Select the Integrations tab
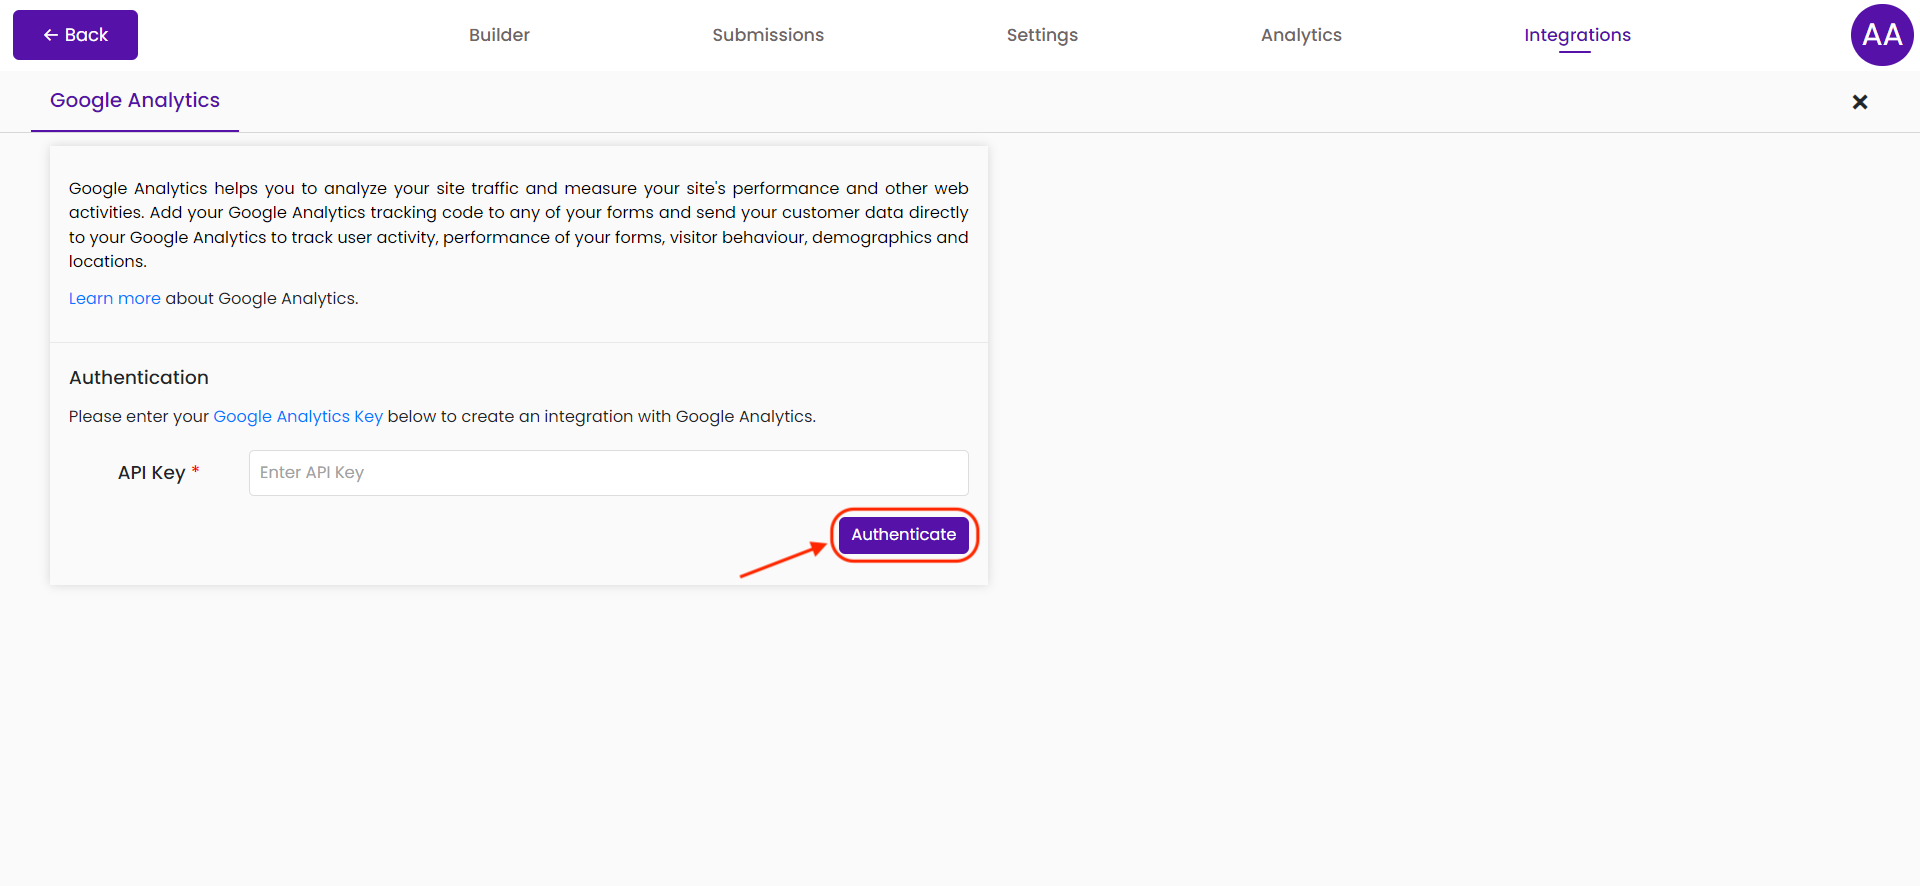Screen dimensions: 1920x886 tap(1577, 35)
